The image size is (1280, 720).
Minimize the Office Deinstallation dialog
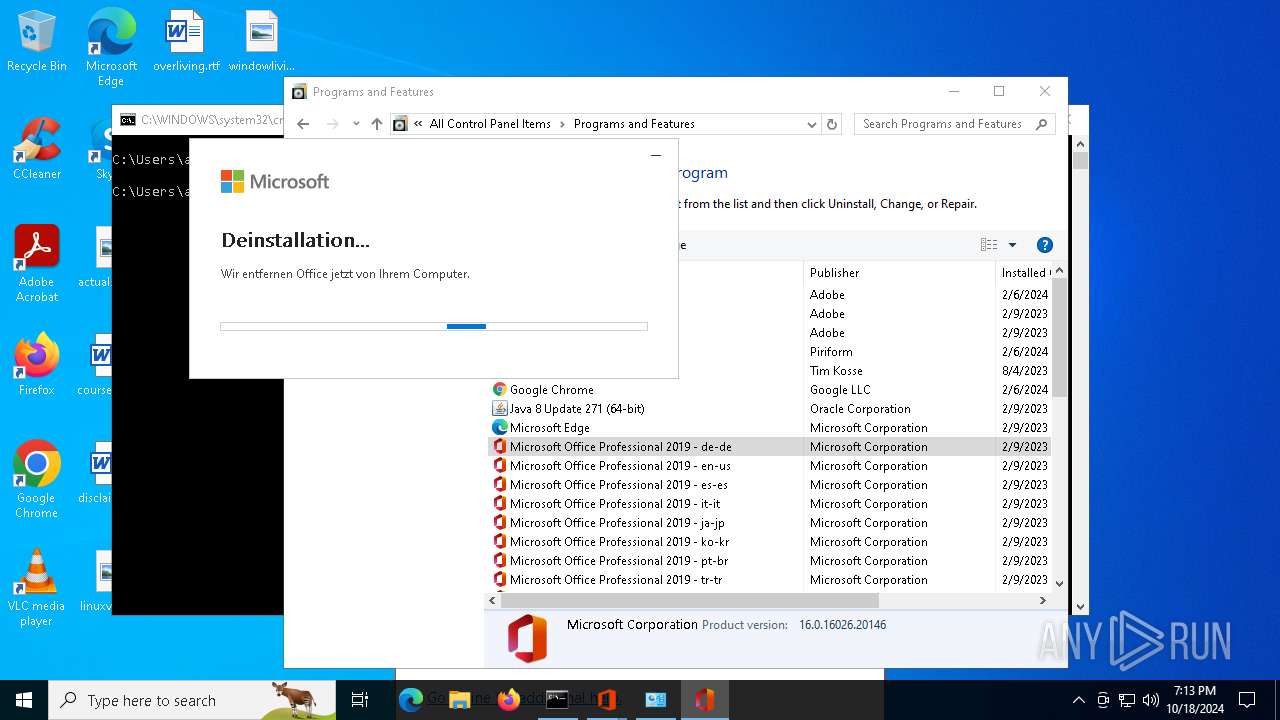click(656, 155)
